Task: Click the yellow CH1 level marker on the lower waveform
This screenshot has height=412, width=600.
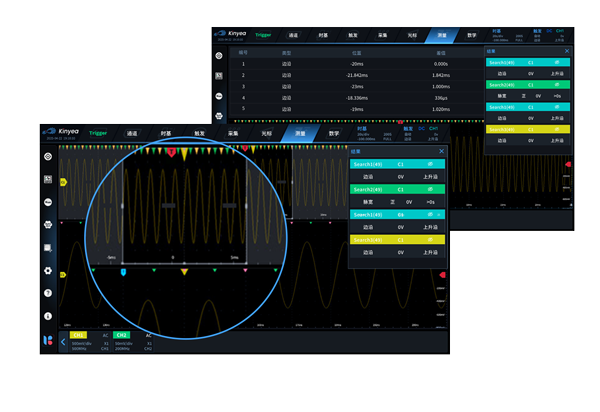Action: point(63,275)
